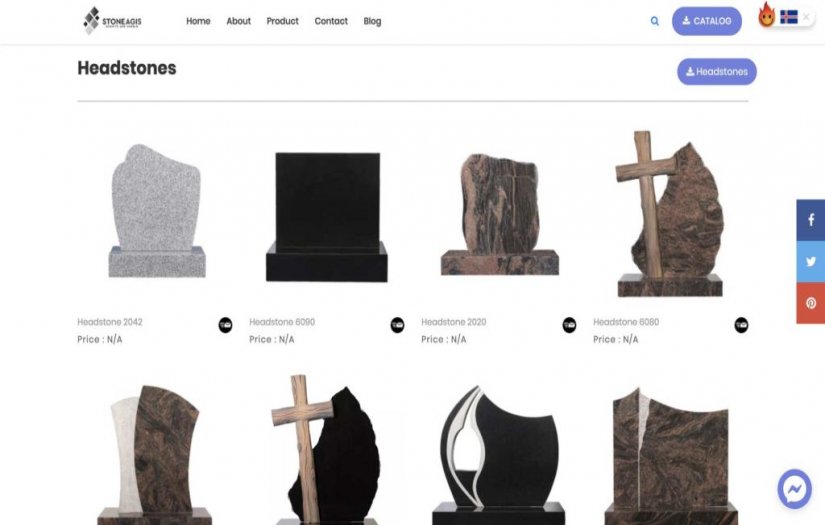This screenshot has height=525, width=825.
Task: Click the Headstones download button
Action: click(717, 72)
